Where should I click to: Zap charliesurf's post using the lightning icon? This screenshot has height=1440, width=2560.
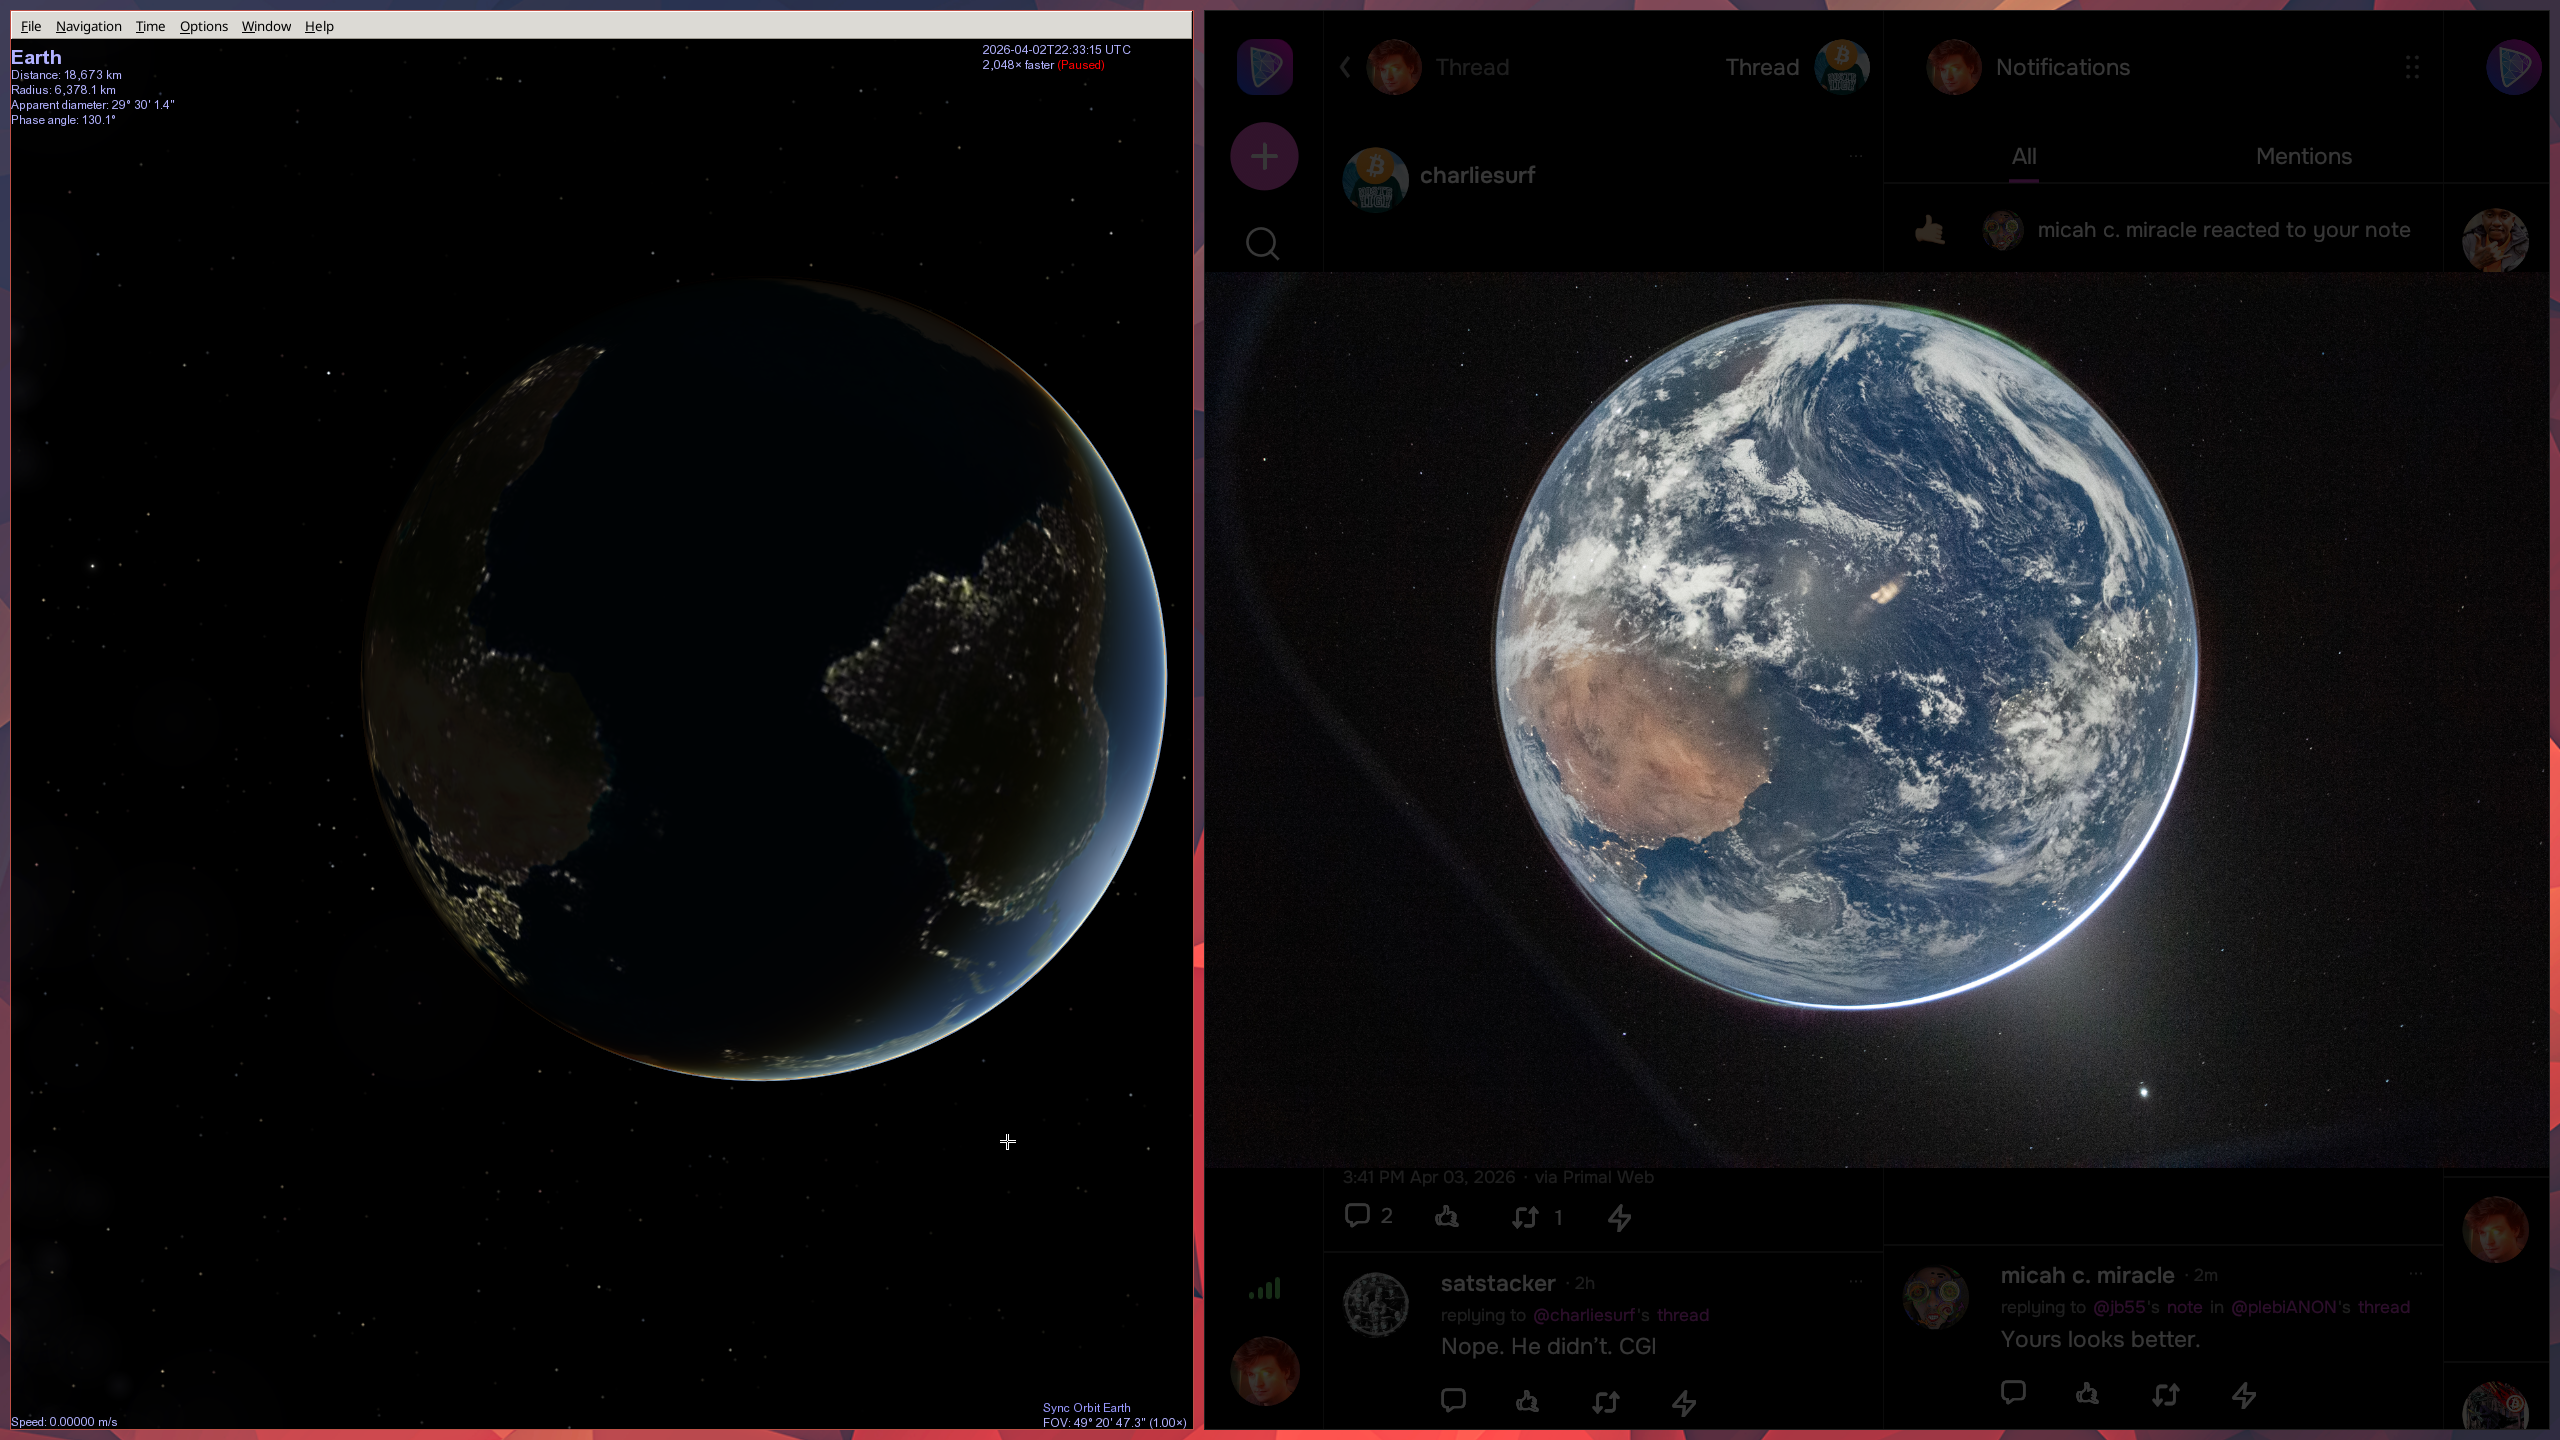point(1619,1217)
